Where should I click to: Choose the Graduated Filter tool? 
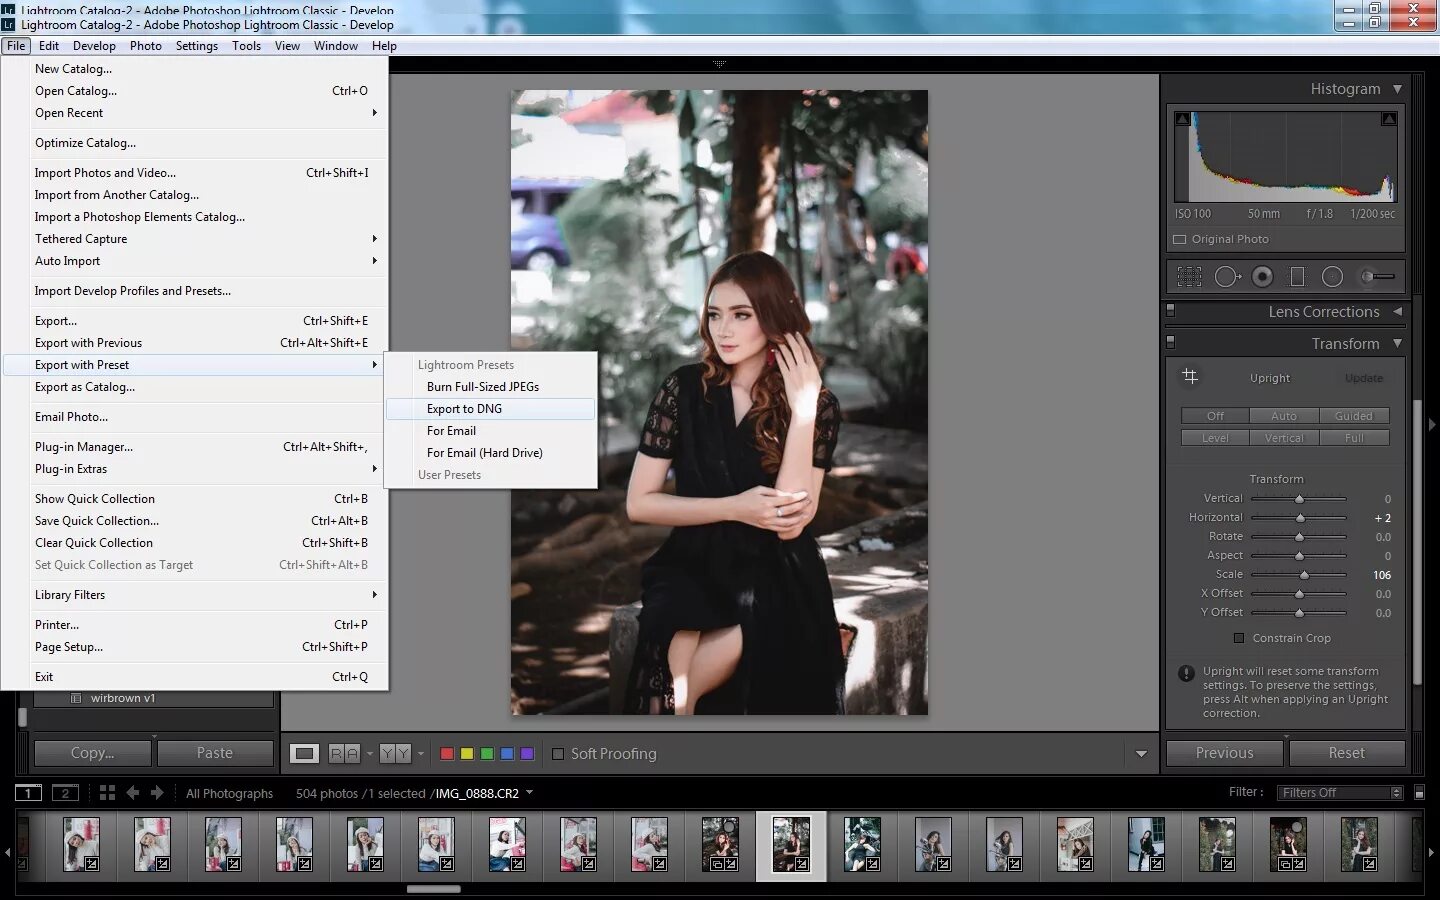point(1297,277)
